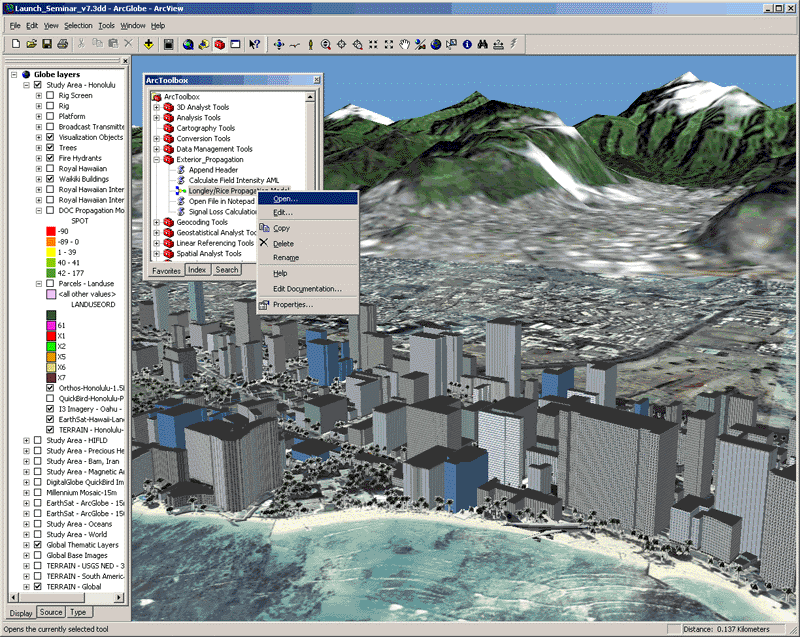
Task: Select the Navigate tool
Action: point(279,44)
